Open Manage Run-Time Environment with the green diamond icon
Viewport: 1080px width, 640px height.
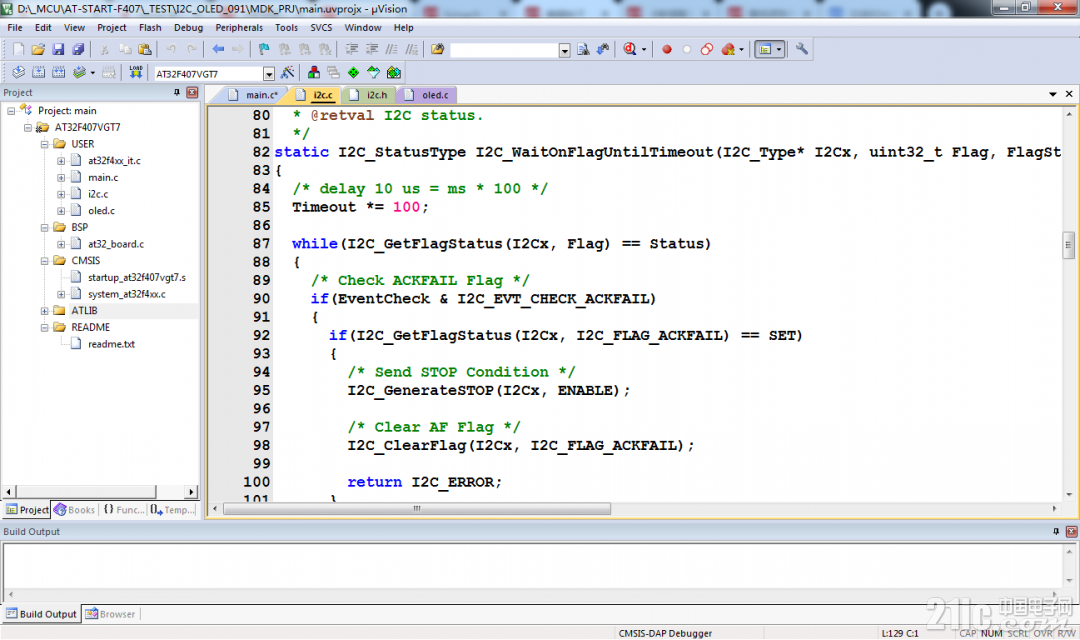point(353,72)
